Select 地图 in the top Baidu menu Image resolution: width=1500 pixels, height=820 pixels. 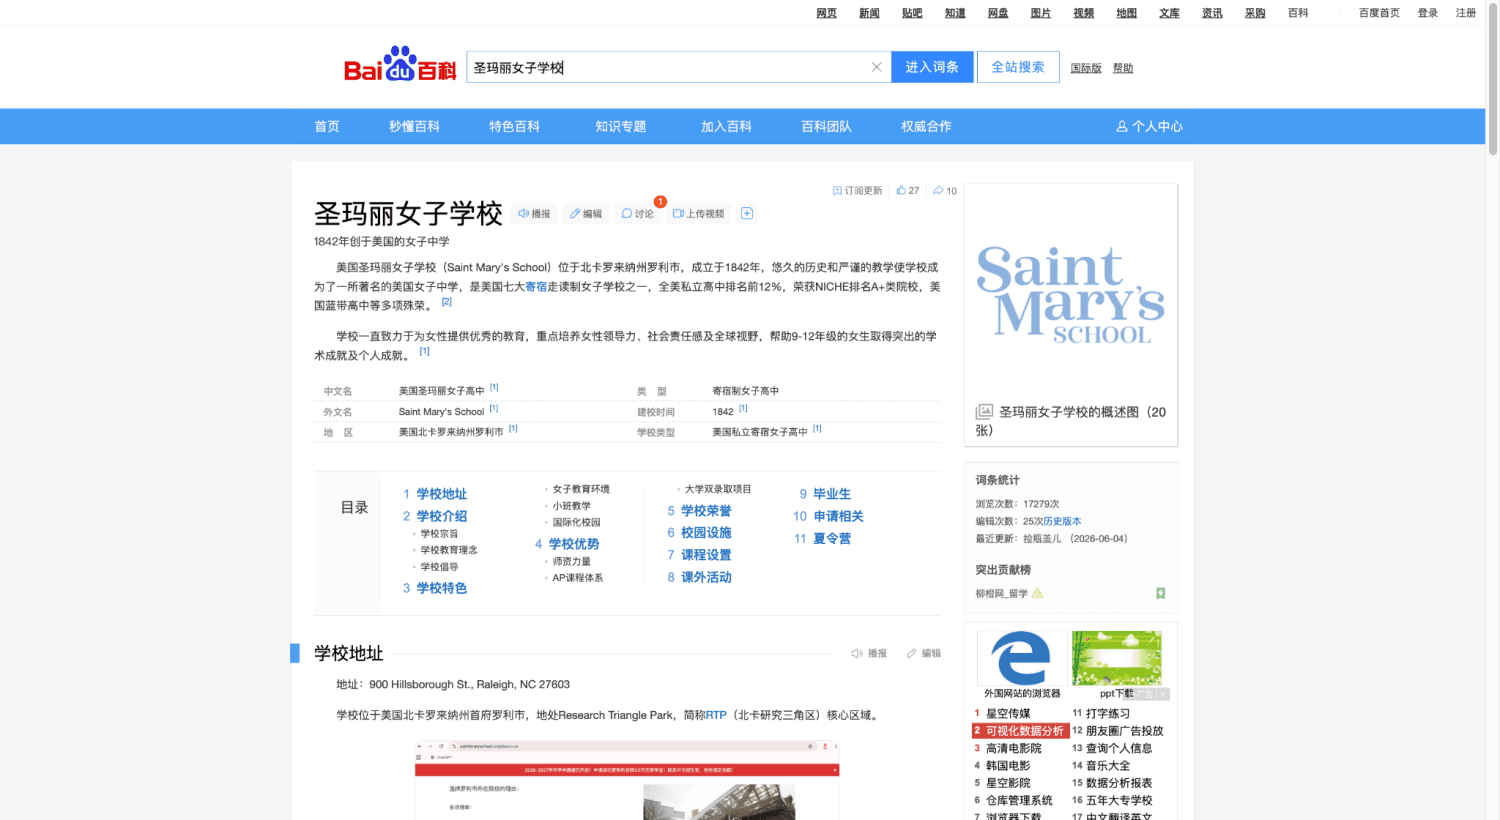click(1127, 13)
